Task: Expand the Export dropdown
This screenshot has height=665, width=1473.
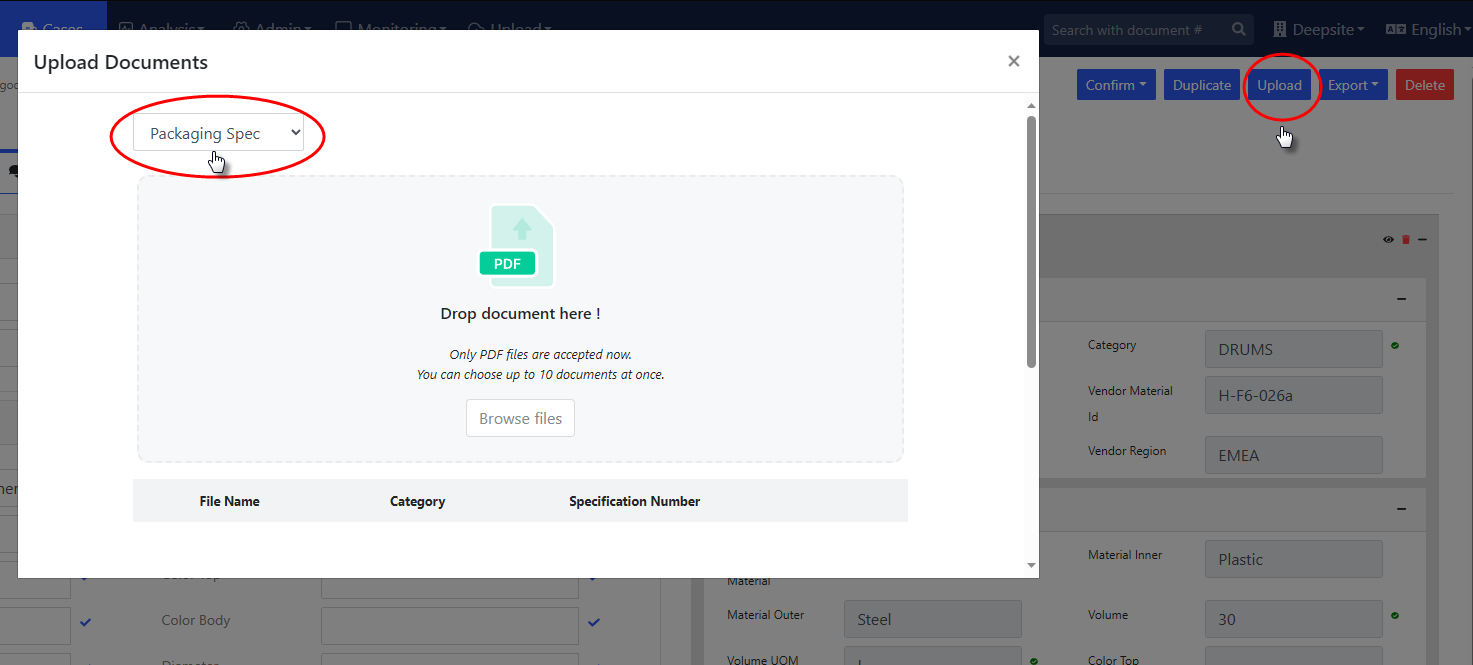Action: click(1353, 85)
